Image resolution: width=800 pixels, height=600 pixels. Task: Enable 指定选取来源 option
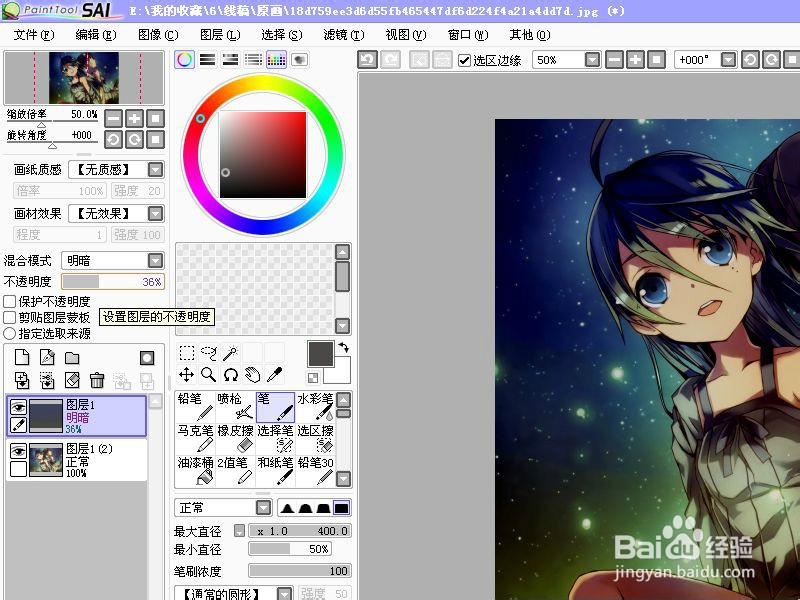click(10, 334)
